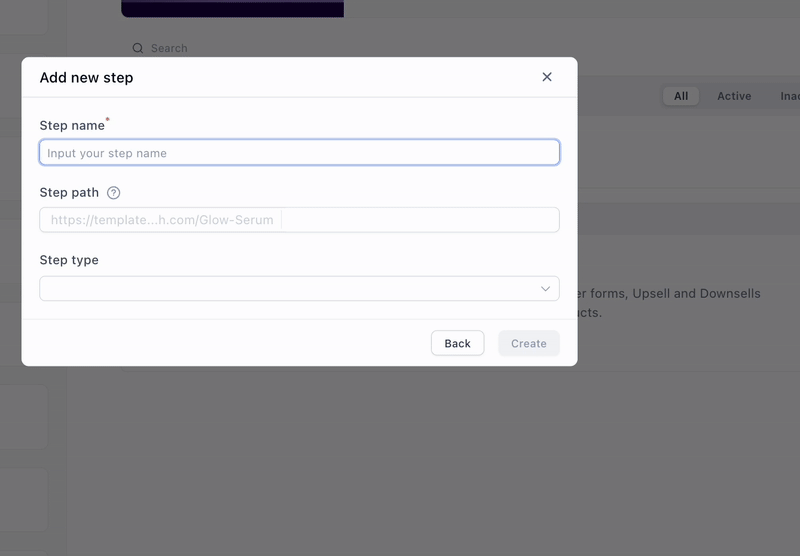Image resolution: width=800 pixels, height=556 pixels.
Task: Select the partially visible Inactive tab
Action: coord(789,96)
